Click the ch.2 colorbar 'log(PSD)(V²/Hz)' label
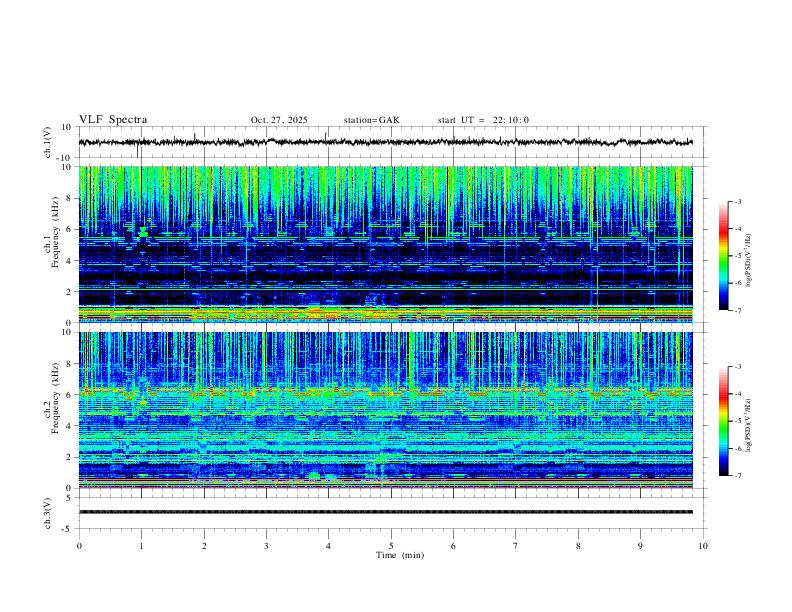The width and height of the screenshot is (792, 612). click(749, 425)
